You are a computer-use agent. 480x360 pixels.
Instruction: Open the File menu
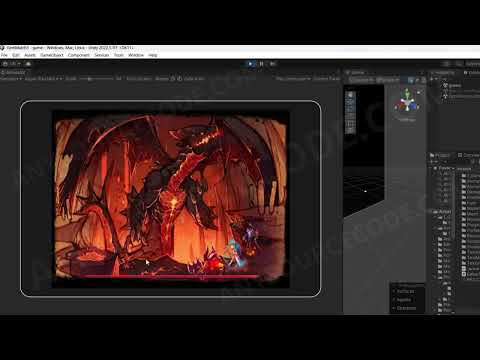point(4,55)
